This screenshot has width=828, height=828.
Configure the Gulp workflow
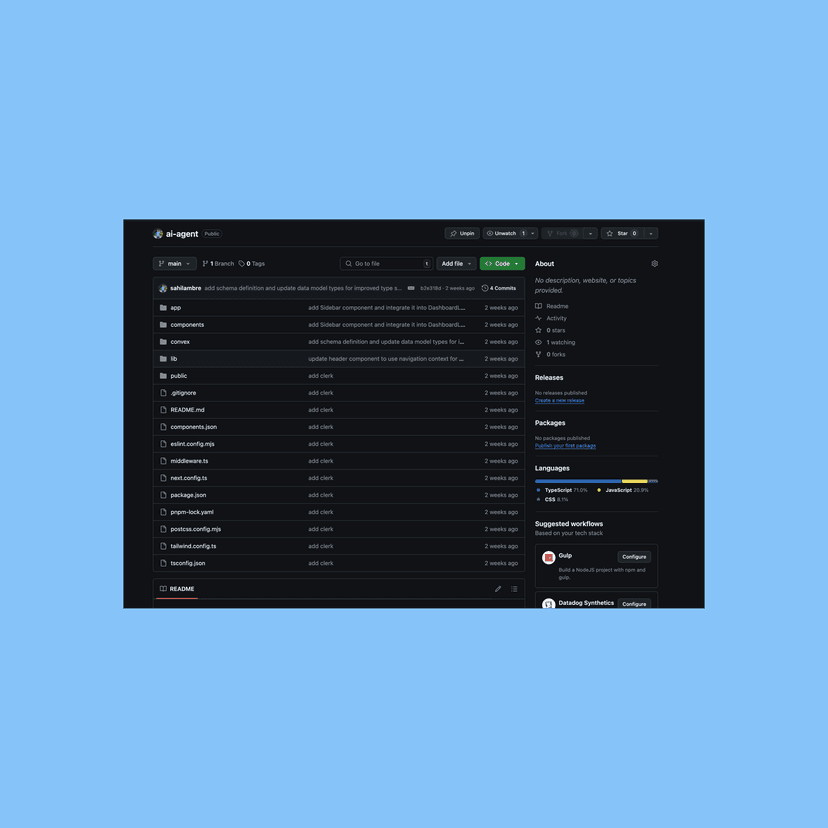[634, 557]
